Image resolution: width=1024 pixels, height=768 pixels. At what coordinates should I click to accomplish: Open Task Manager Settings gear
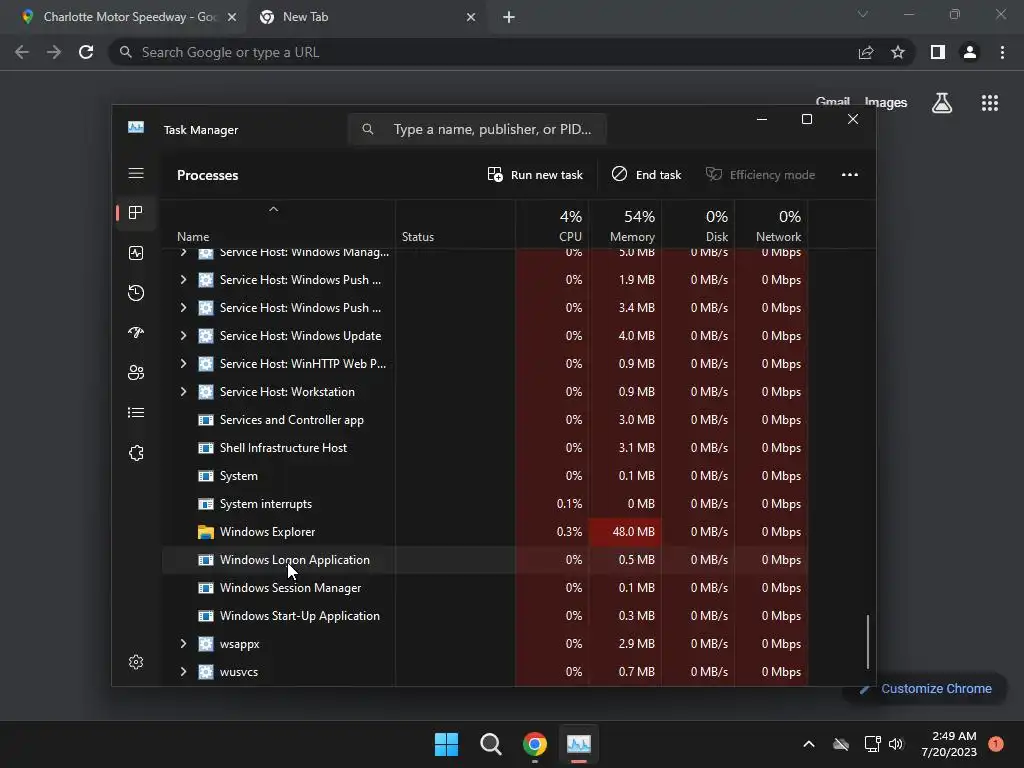136,662
